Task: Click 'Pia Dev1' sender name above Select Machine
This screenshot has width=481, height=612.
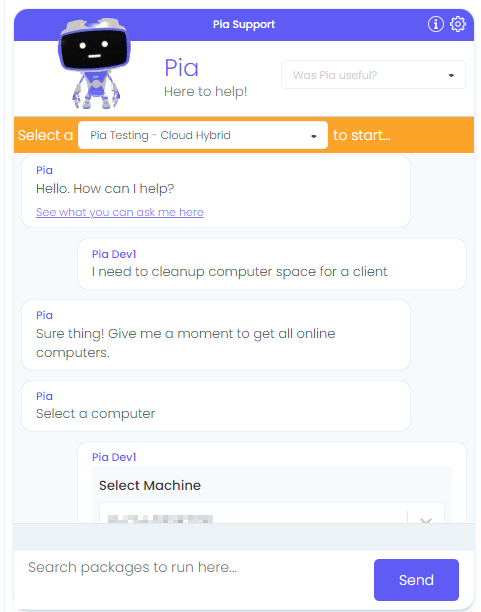Action: click(x=114, y=457)
